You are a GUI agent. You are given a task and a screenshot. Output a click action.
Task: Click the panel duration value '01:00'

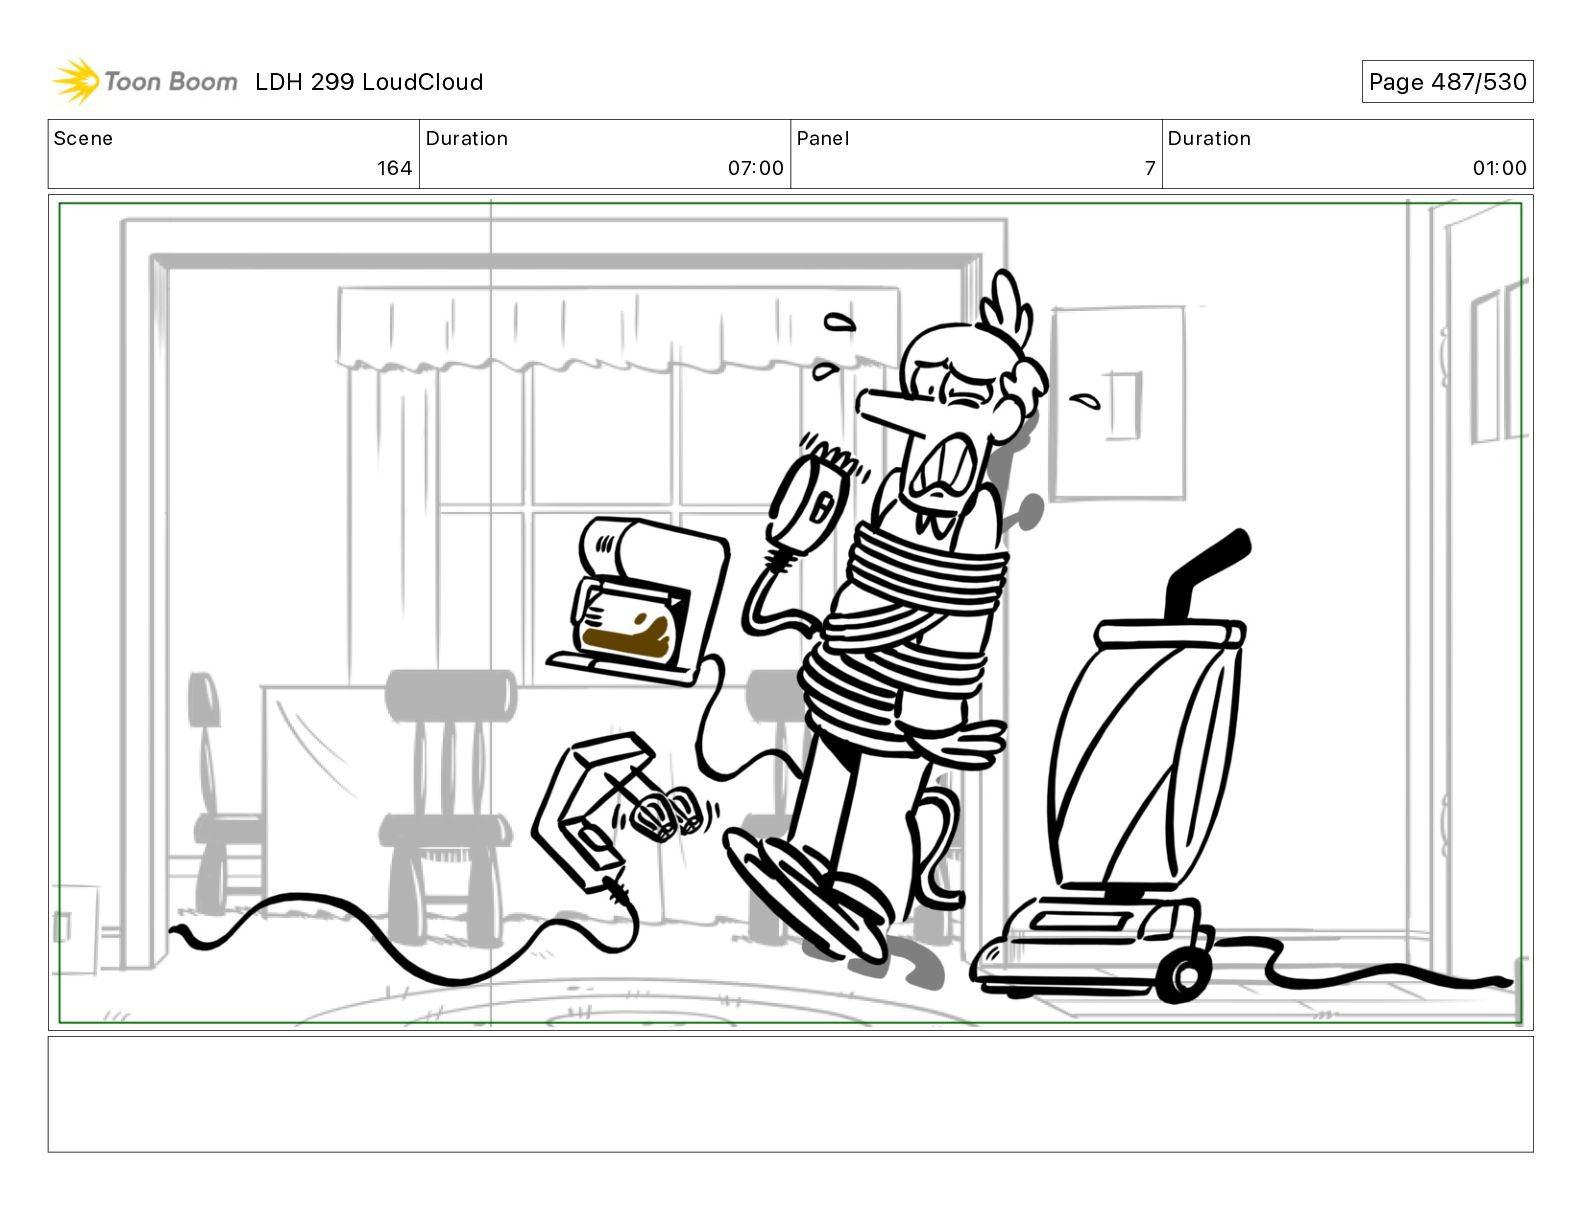pos(1499,168)
